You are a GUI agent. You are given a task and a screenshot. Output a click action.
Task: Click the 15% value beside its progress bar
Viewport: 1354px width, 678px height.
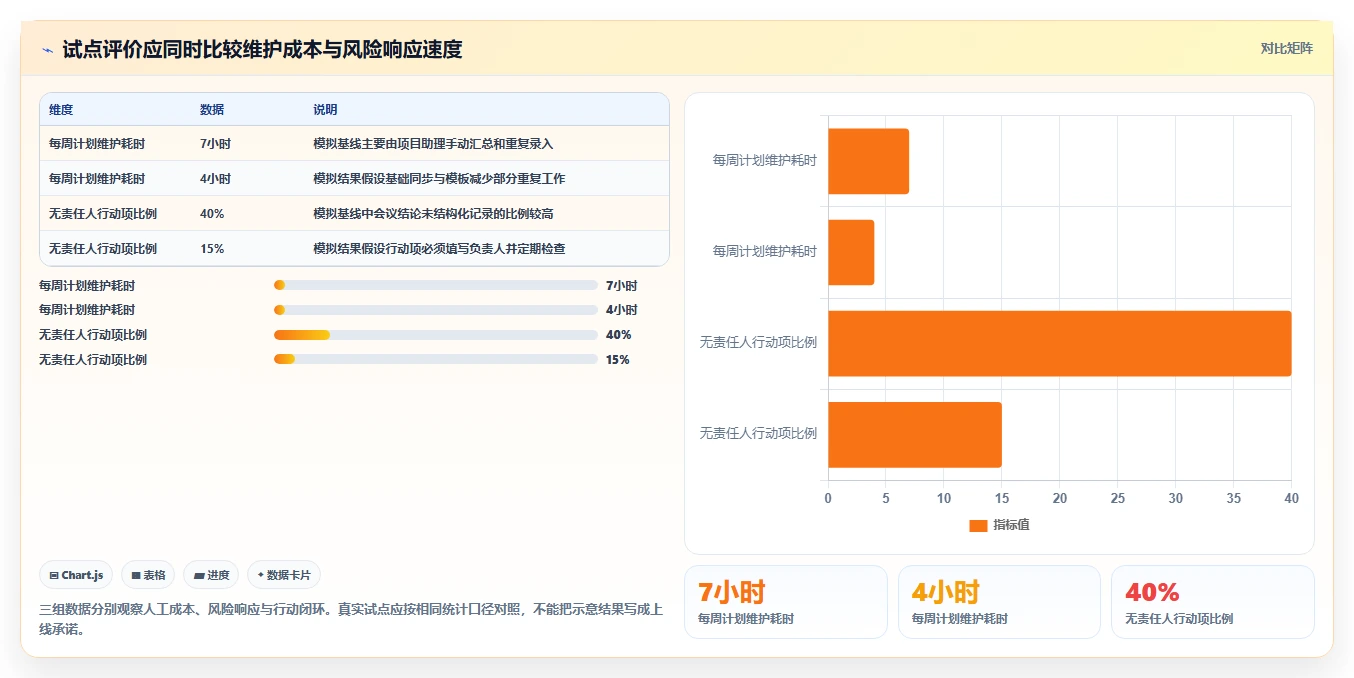tap(618, 360)
